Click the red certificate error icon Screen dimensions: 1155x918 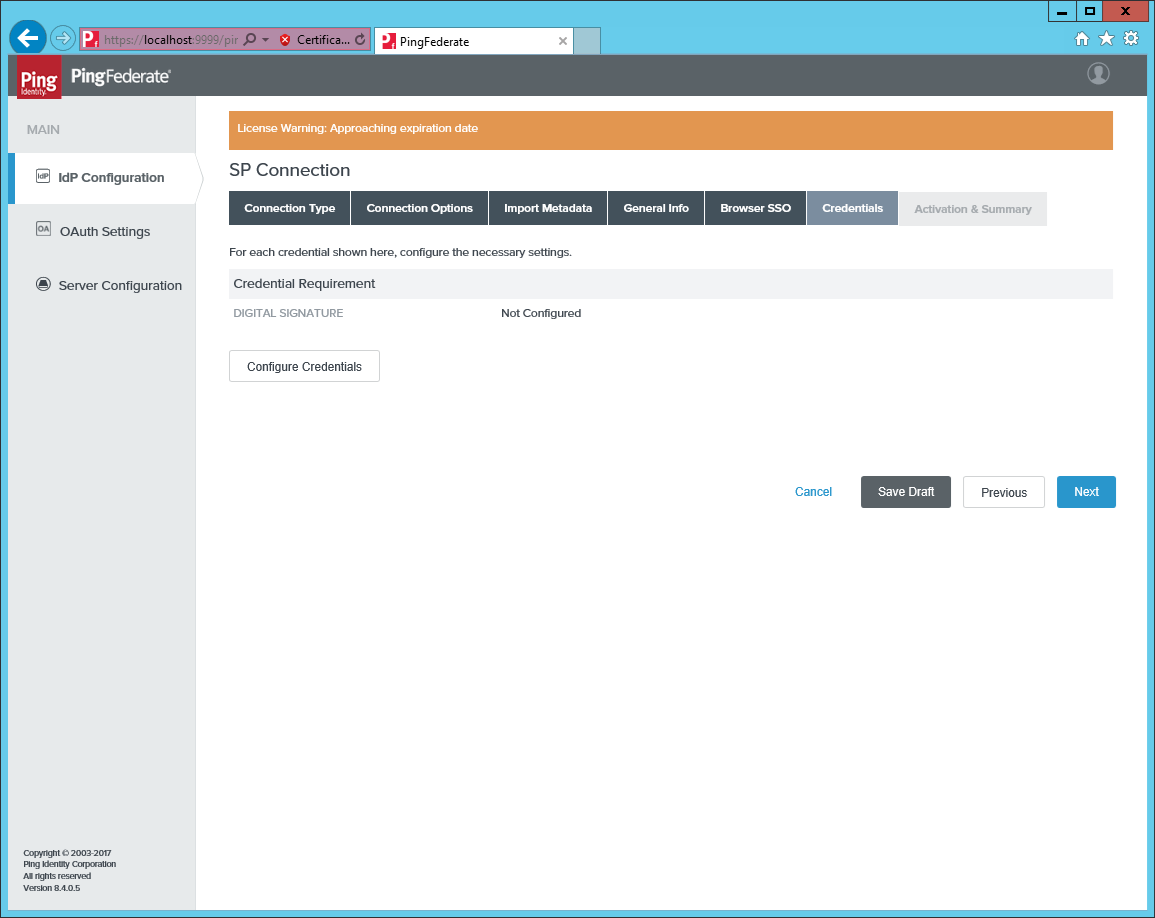pos(285,40)
